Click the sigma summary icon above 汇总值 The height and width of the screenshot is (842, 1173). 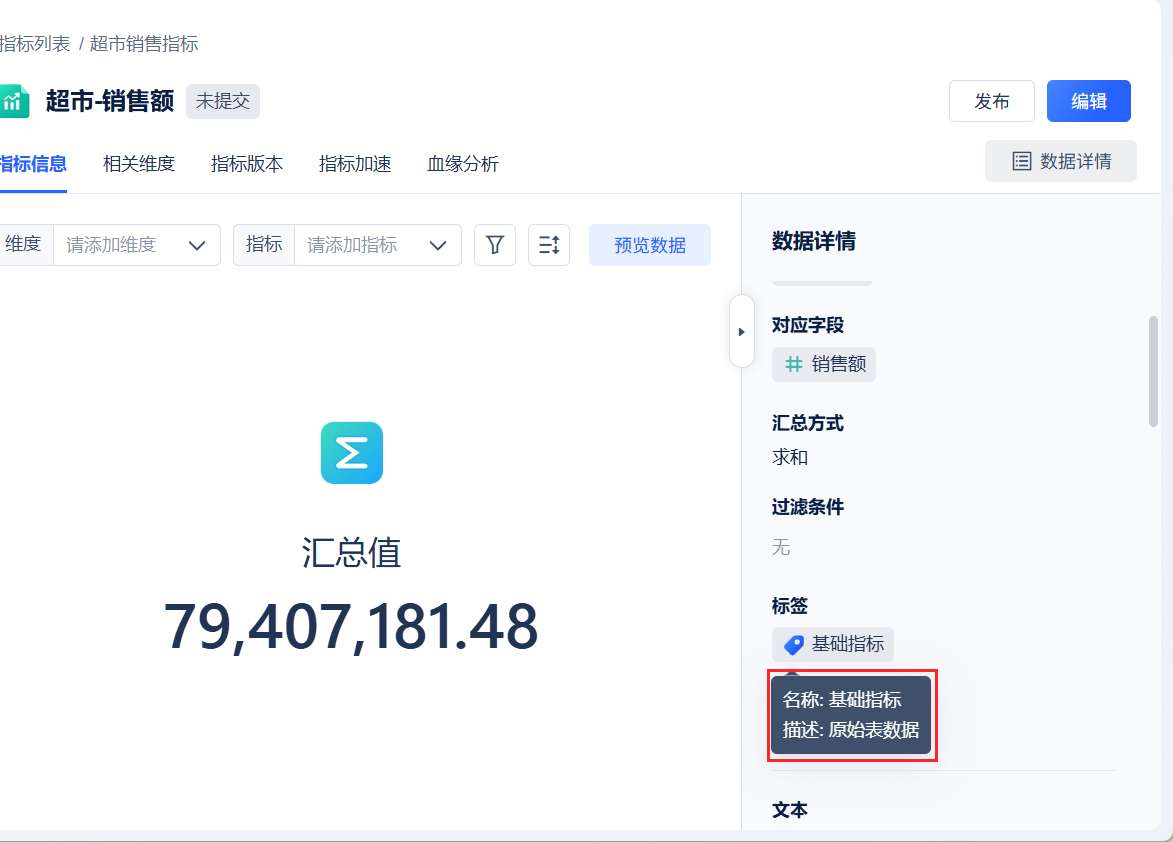click(x=352, y=452)
